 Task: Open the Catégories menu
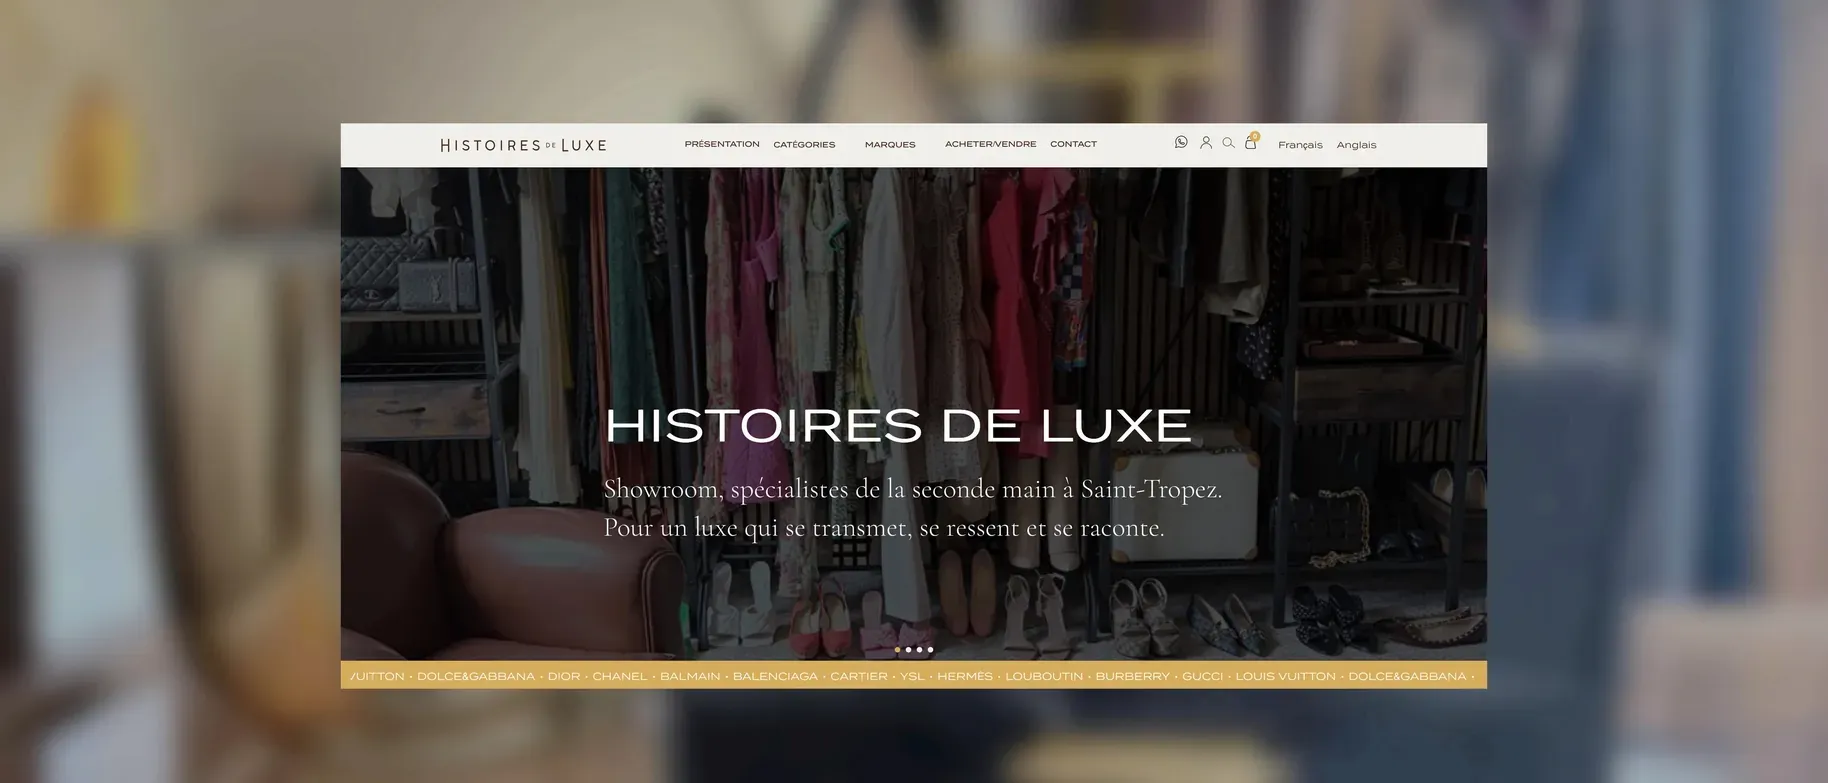pyautogui.click(x=804, y=145)
